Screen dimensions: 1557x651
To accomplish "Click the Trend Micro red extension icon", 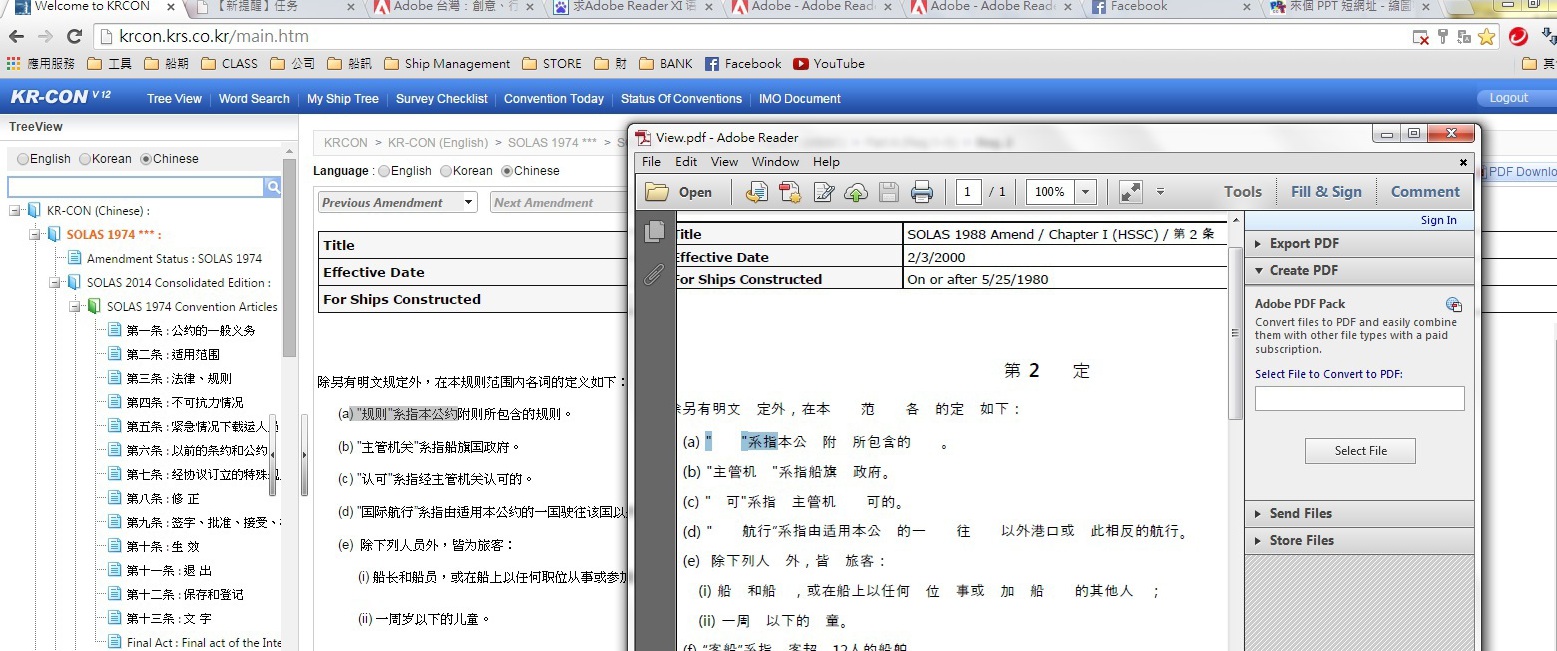I will (1519, 37).
